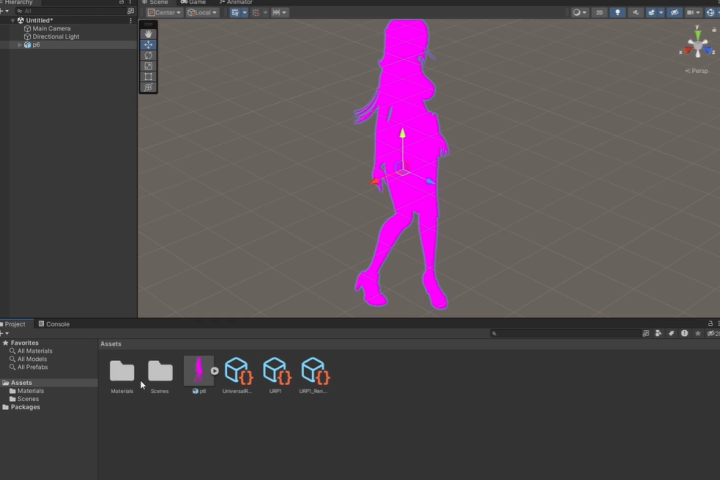Select the UniversalR... pipeline asset icon
This screenshot has height=480, width=720.
[x=238, y=370]
